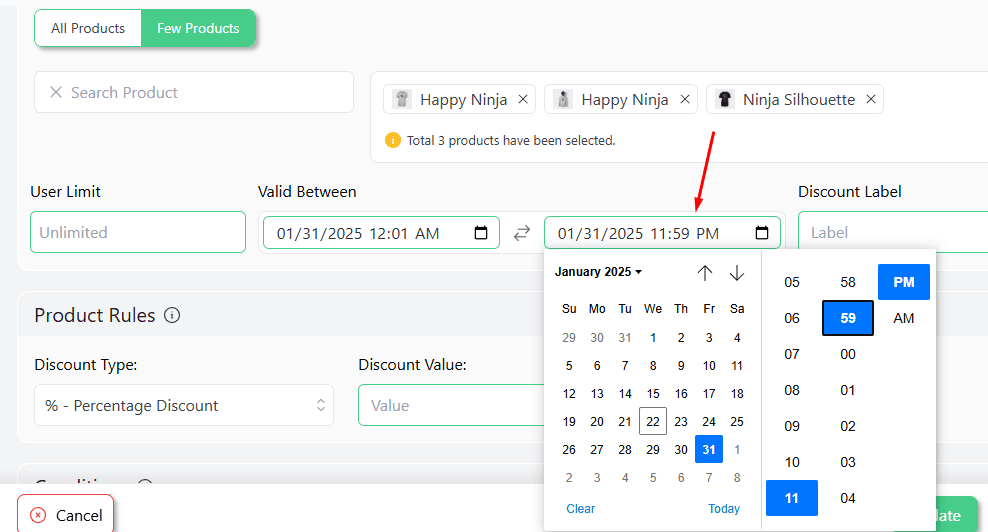Pick January 22 in the calendar

tap(653, 422)
